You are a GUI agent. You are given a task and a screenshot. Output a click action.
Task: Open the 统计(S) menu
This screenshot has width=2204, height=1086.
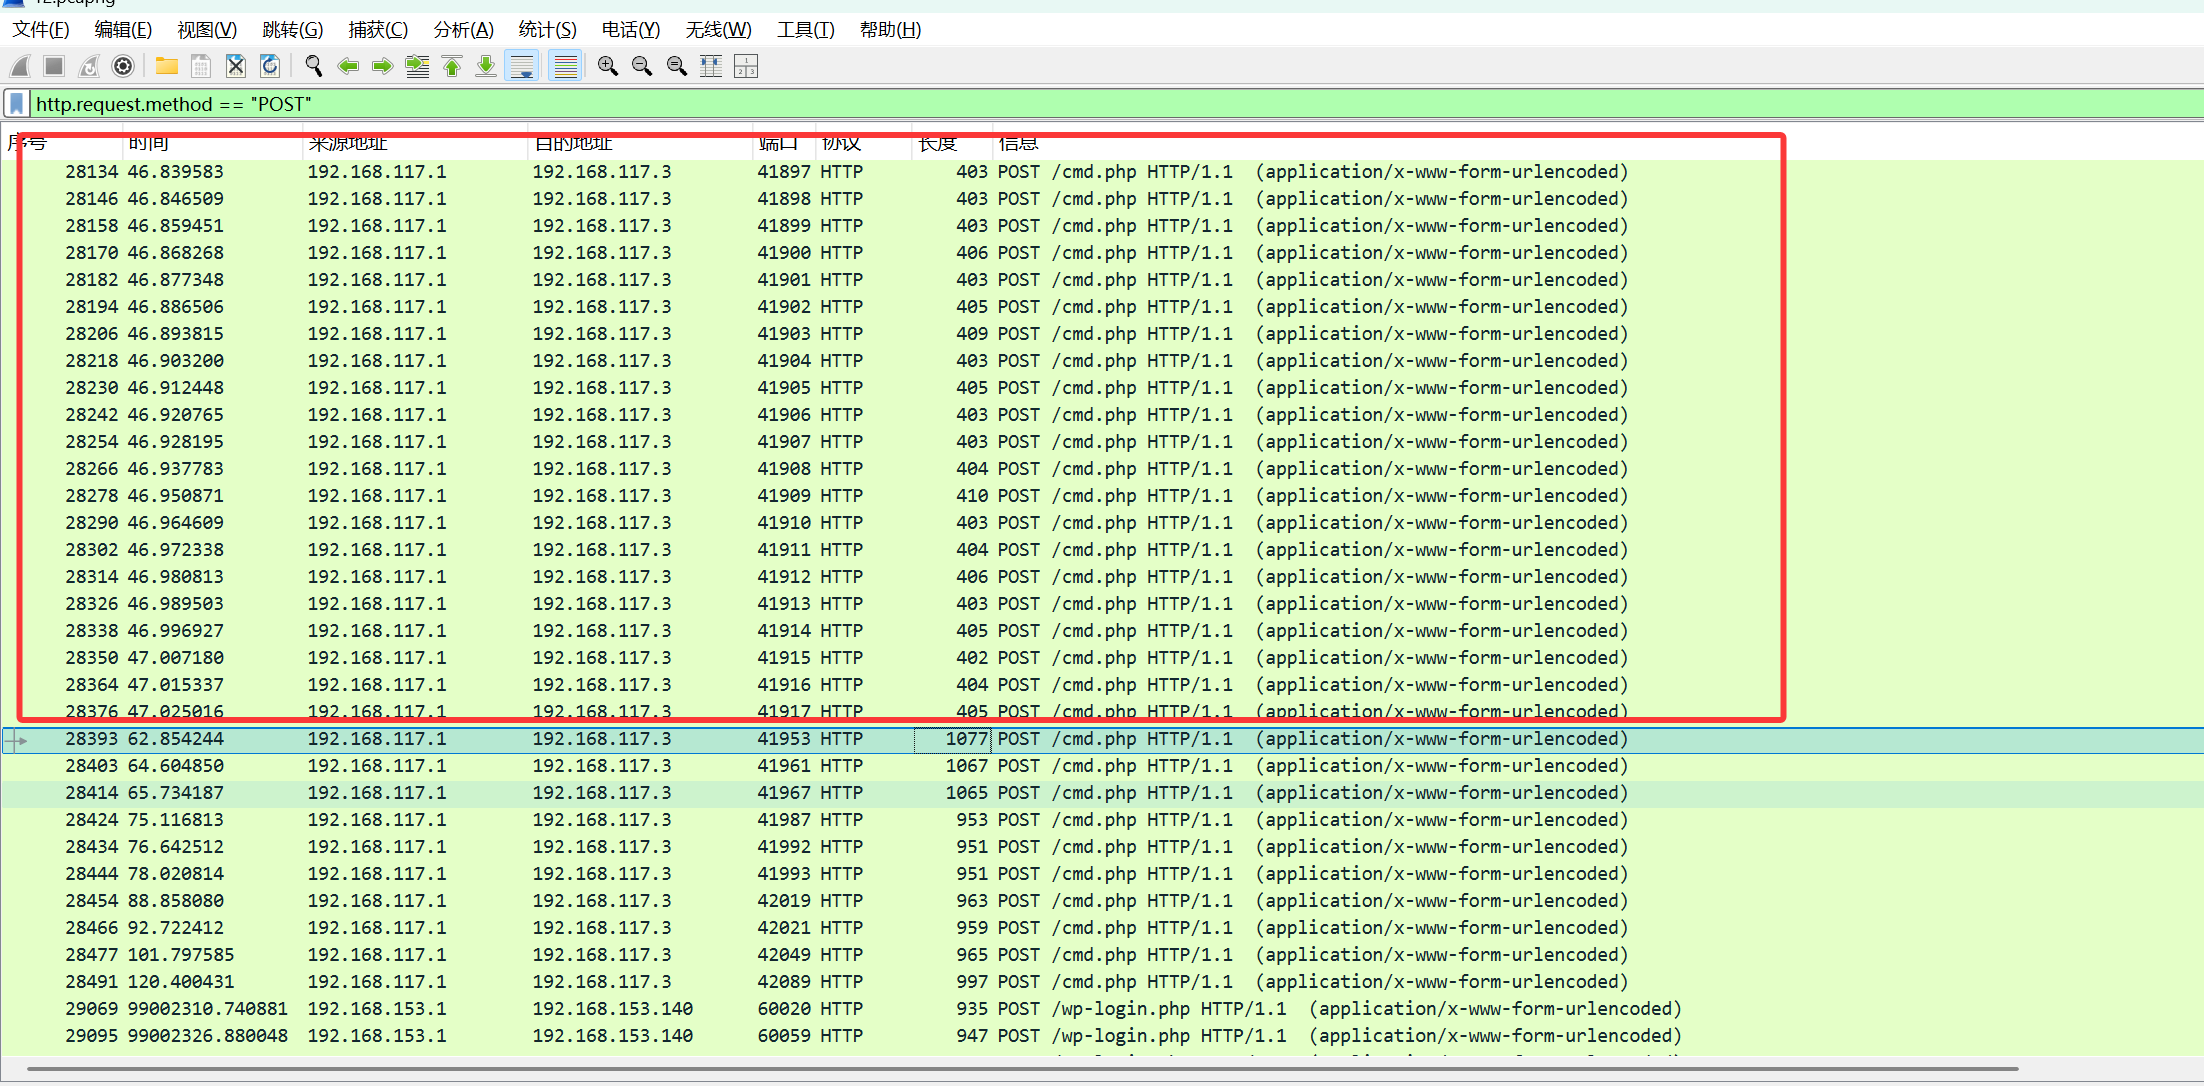pos(547,30)
